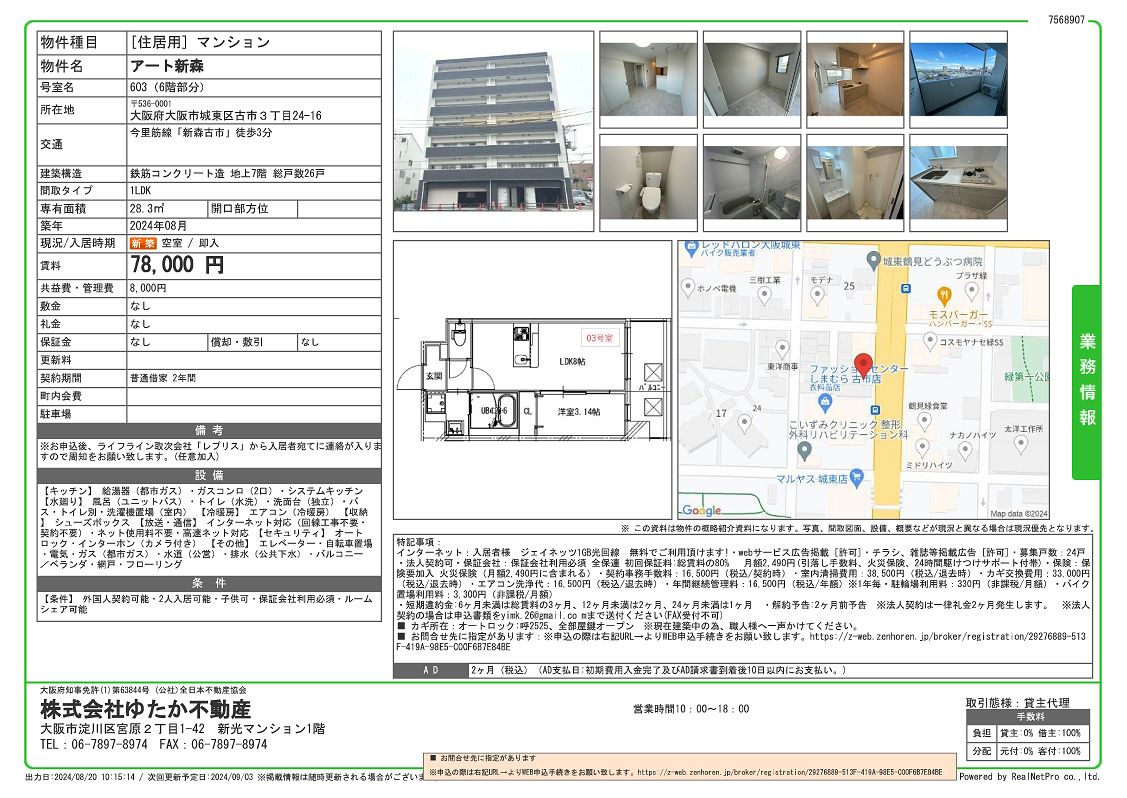Open the balcony city view photo

(958, 79)
